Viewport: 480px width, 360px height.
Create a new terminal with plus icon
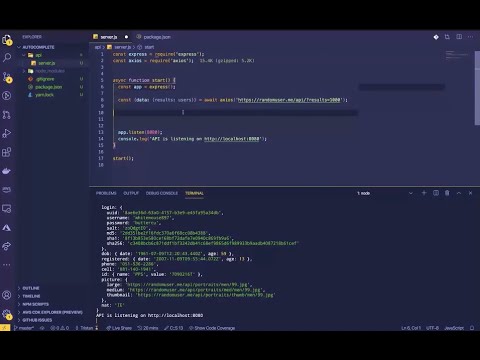pyautogui.click(x=424, y=193)
